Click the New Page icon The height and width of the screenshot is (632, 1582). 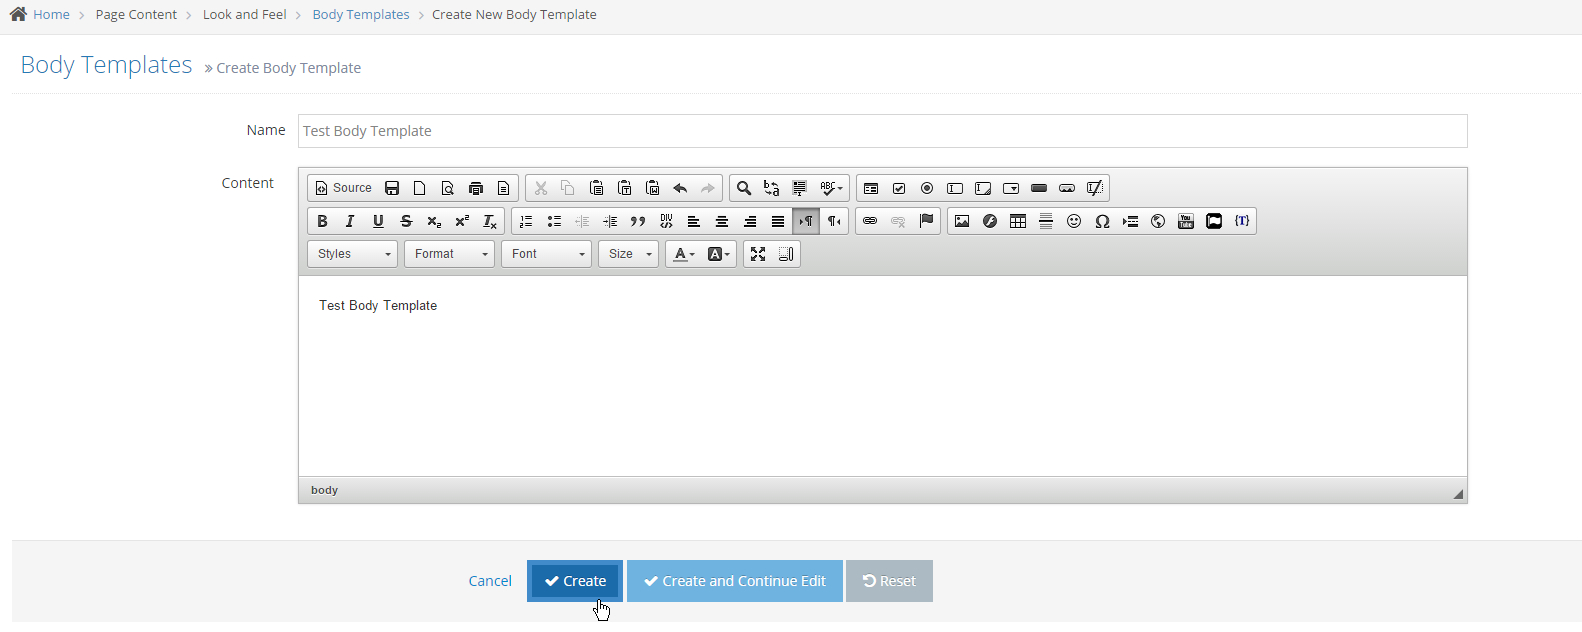pyautogui.click(x=420, y=188)
